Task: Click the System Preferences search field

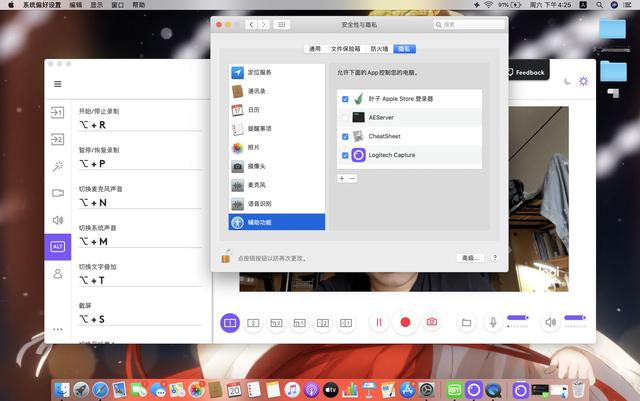Action: point(469,25)
